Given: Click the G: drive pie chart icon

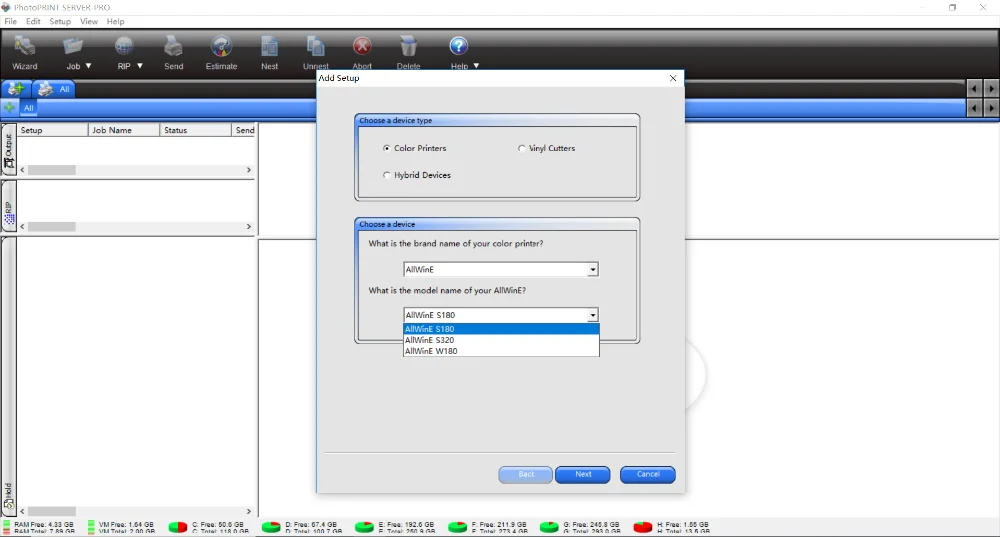Looking at the screenshot, I should [549, 527].
